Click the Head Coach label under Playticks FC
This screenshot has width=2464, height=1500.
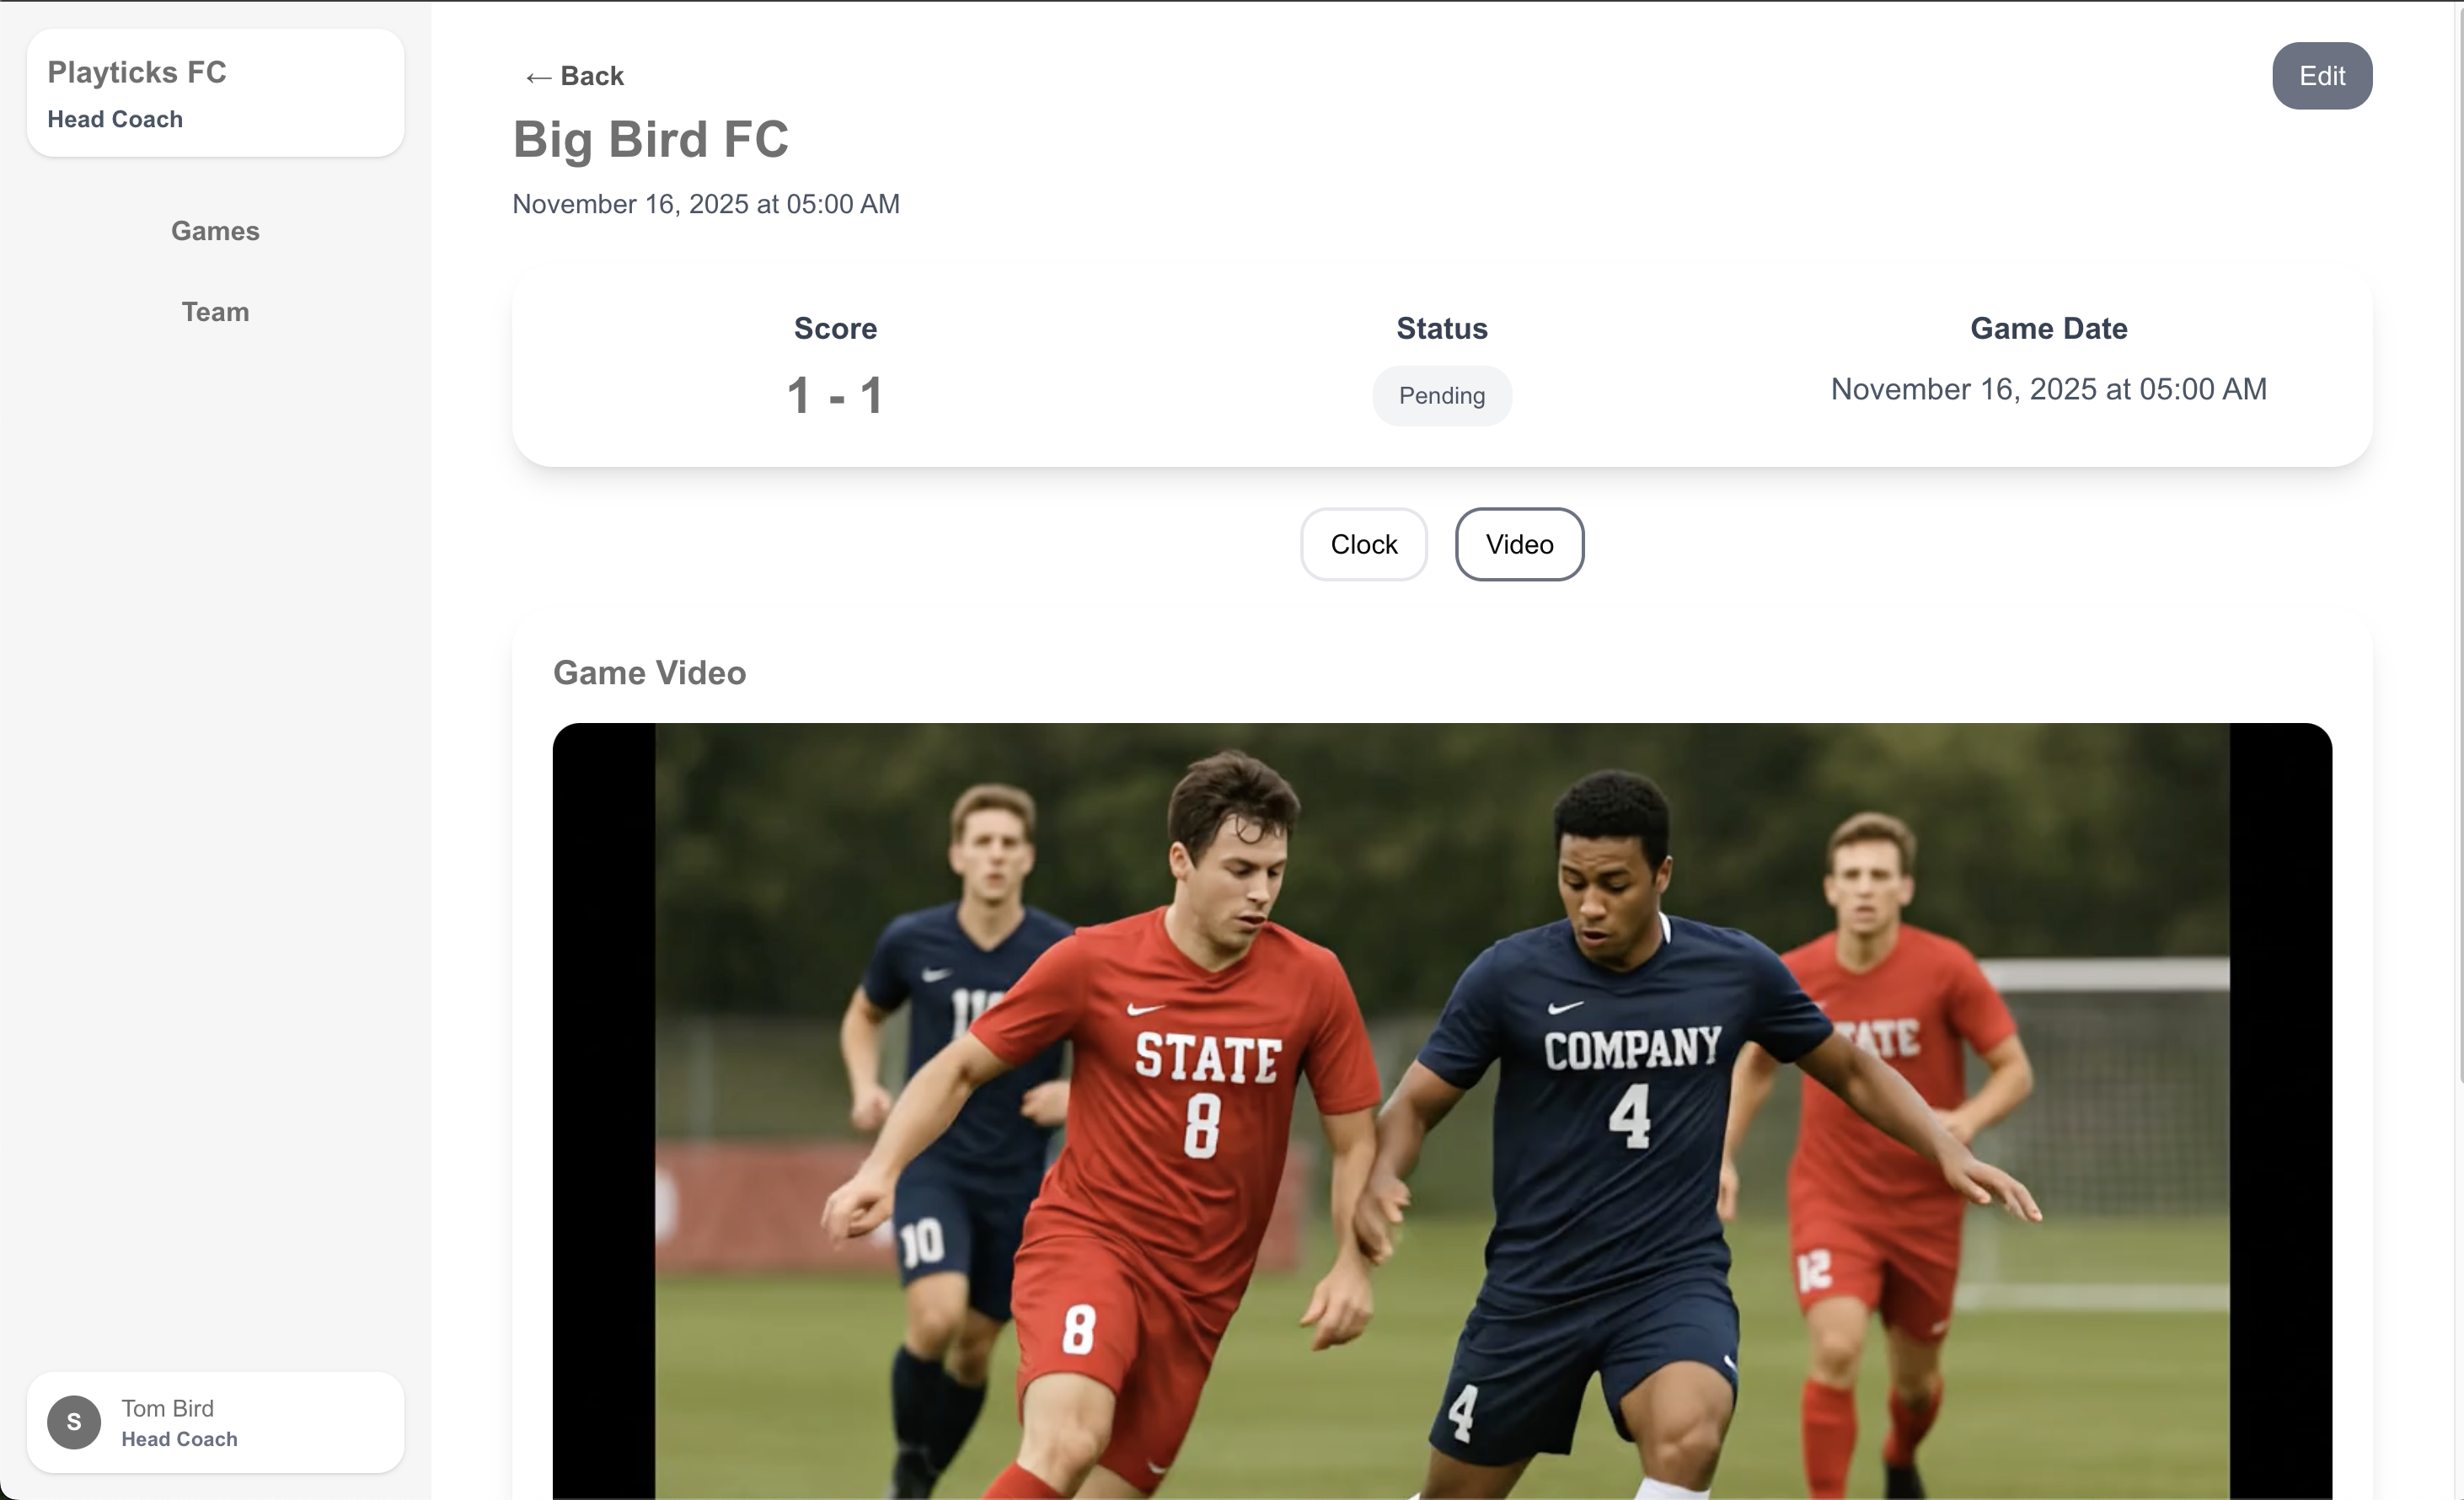pos(115,119)
